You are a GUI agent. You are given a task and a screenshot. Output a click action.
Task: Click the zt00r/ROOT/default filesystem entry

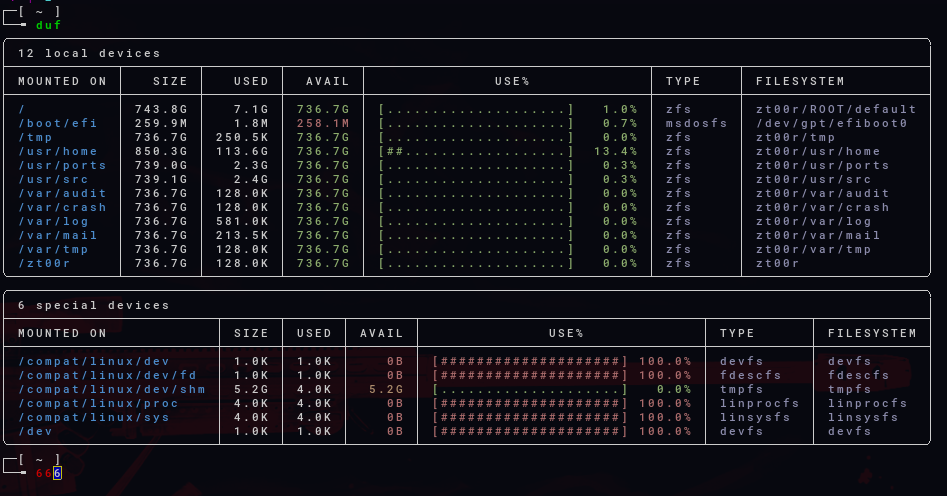(836, 109)
